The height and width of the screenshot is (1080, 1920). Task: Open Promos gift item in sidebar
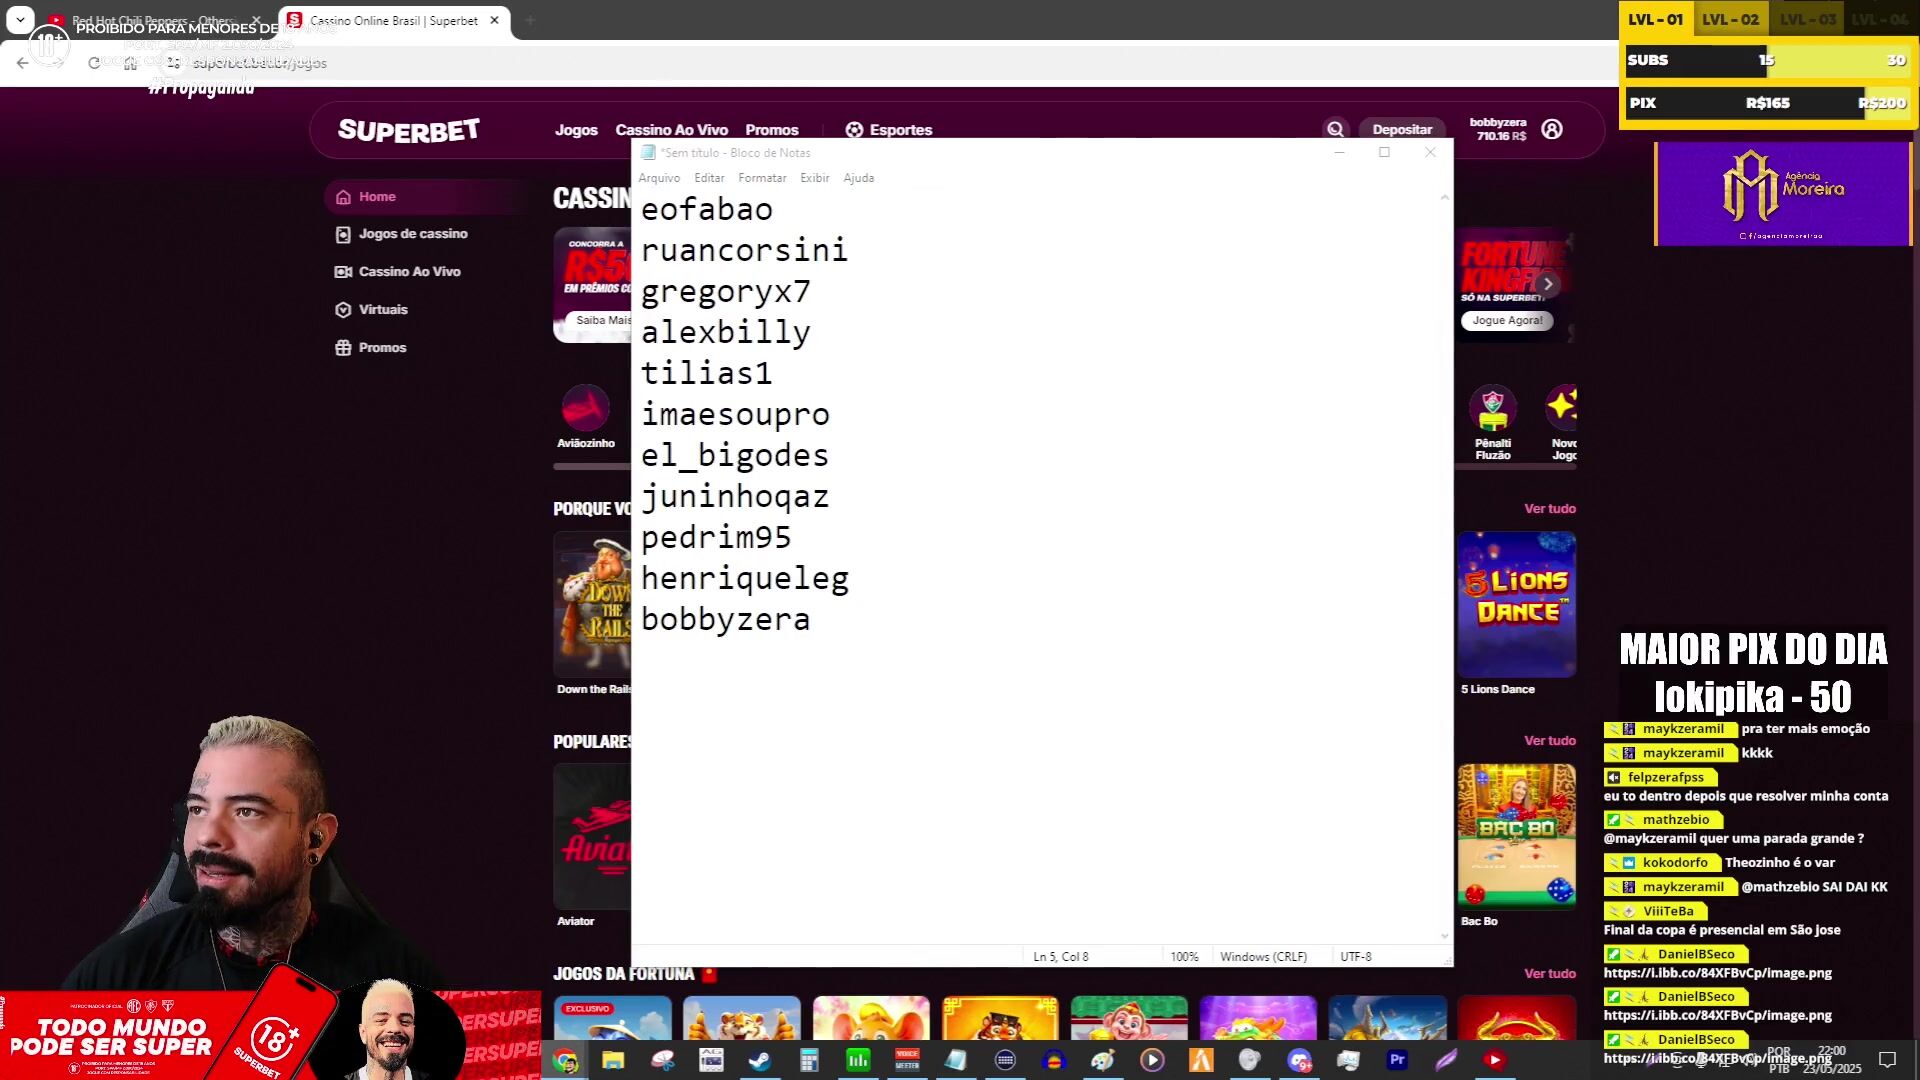pyautogui.click(x=371, y=348)
